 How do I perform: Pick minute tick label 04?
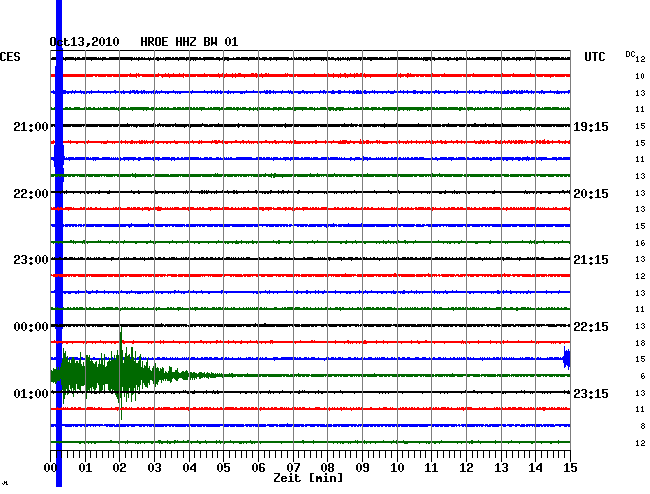pos(189,468)
